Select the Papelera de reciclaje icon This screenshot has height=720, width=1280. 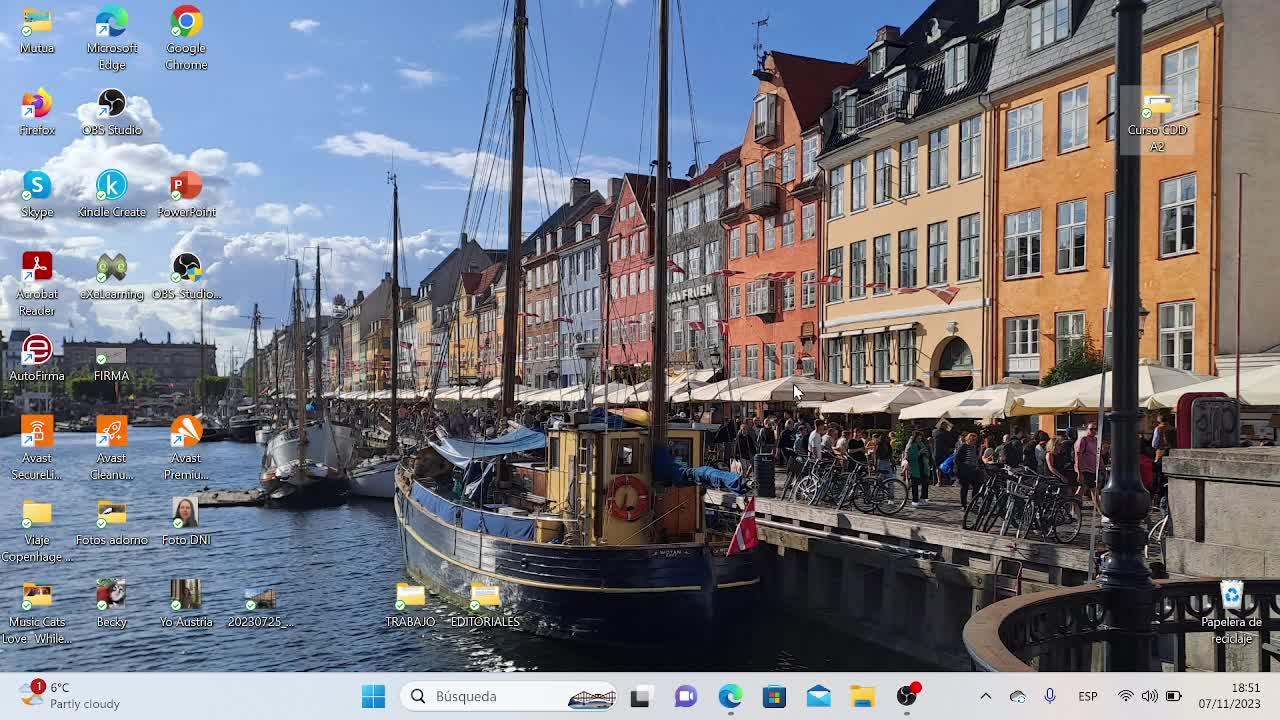(1231, 598)
